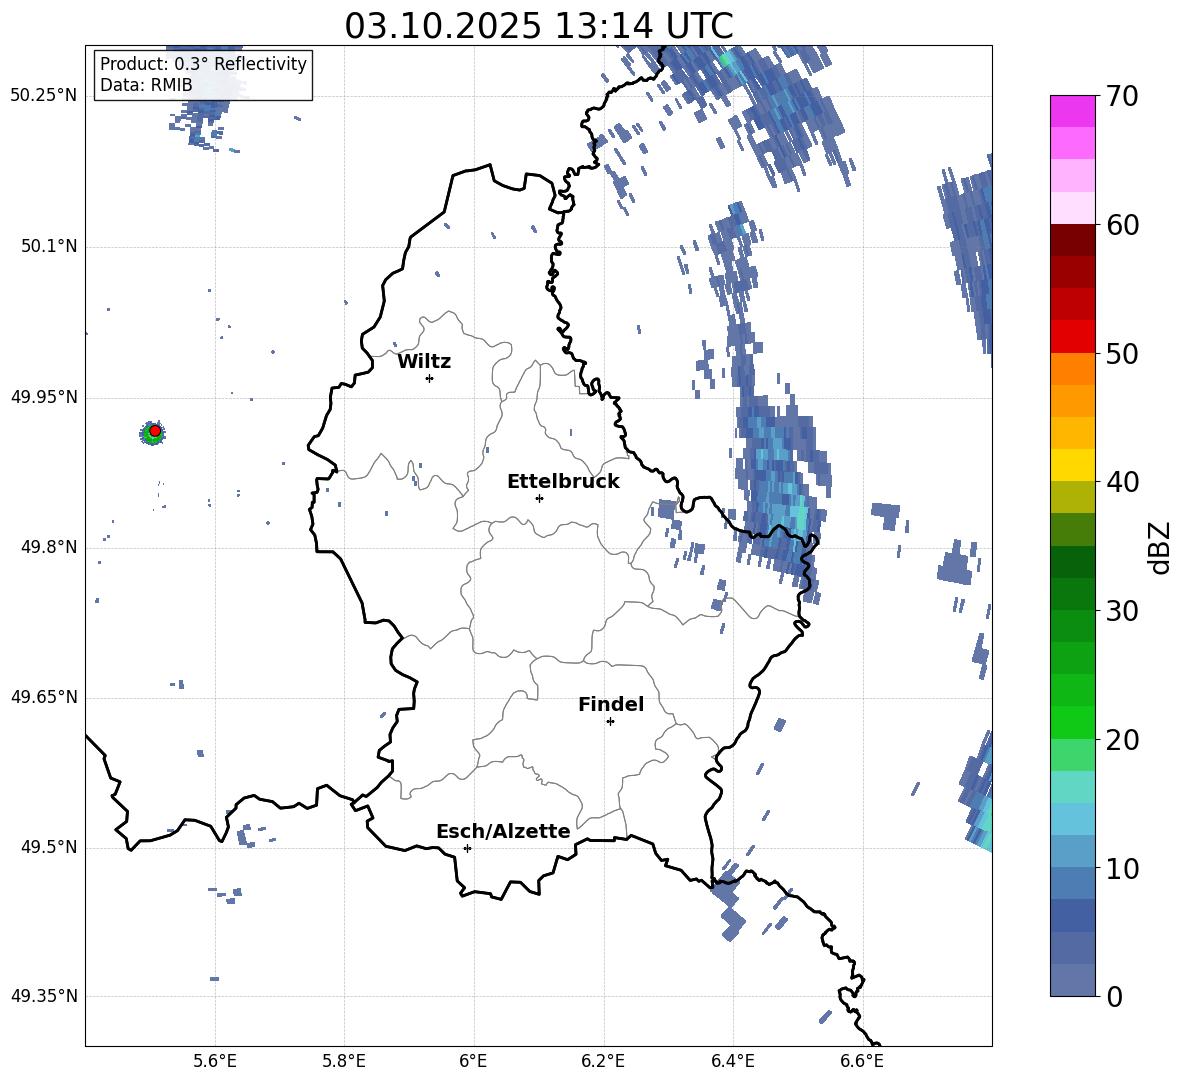The image size is (1184, 1081).
Task: Click the colorbar tick label 30
Action: (x=1122, y=611)
